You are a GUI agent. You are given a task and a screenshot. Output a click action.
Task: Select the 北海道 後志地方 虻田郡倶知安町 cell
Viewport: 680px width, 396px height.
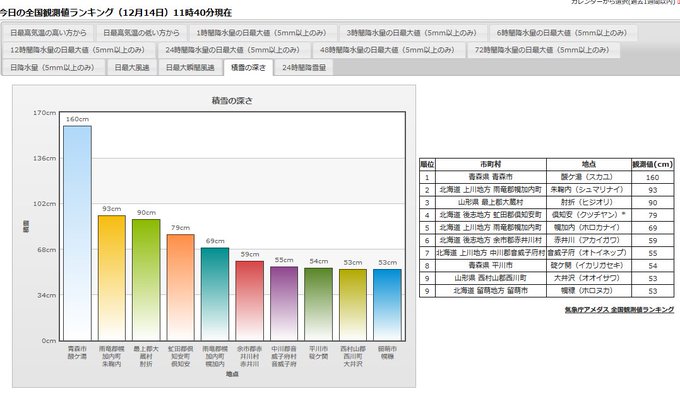(x=490, y=215)
